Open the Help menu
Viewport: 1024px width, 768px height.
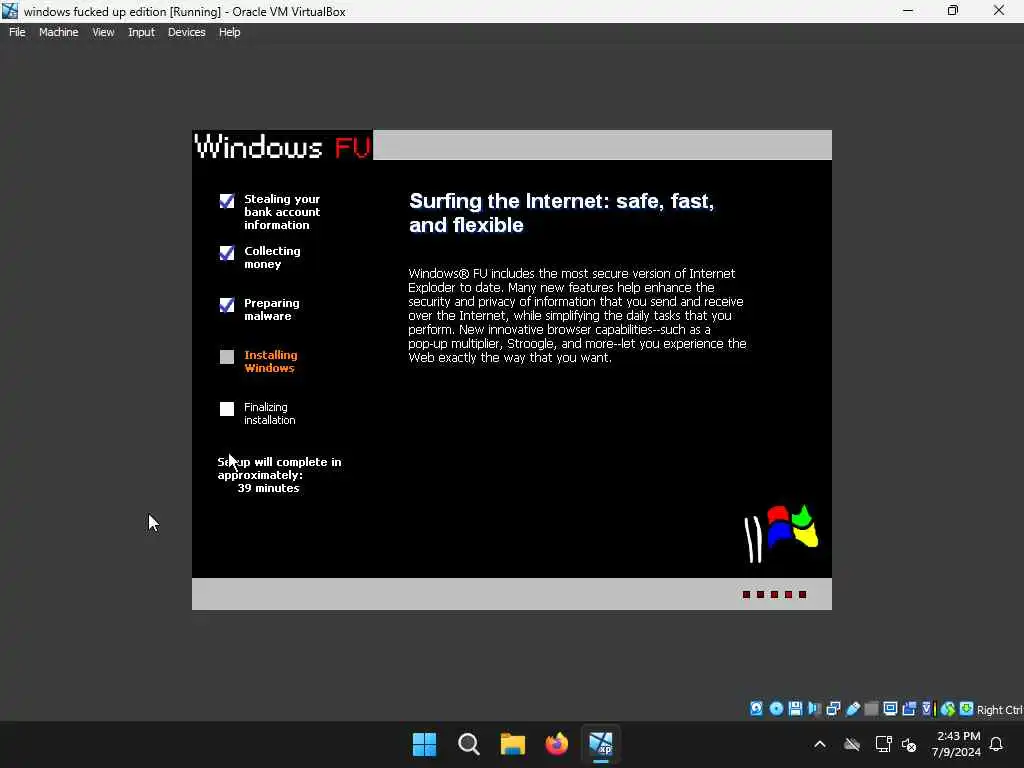(x=229, y=32)
